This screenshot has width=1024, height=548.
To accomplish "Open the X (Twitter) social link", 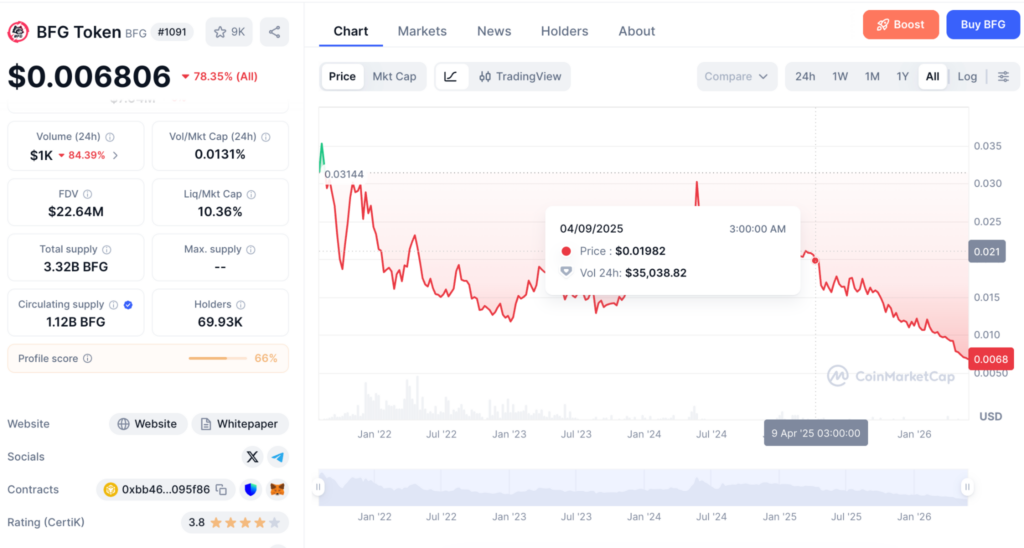I will pos(252,457).
